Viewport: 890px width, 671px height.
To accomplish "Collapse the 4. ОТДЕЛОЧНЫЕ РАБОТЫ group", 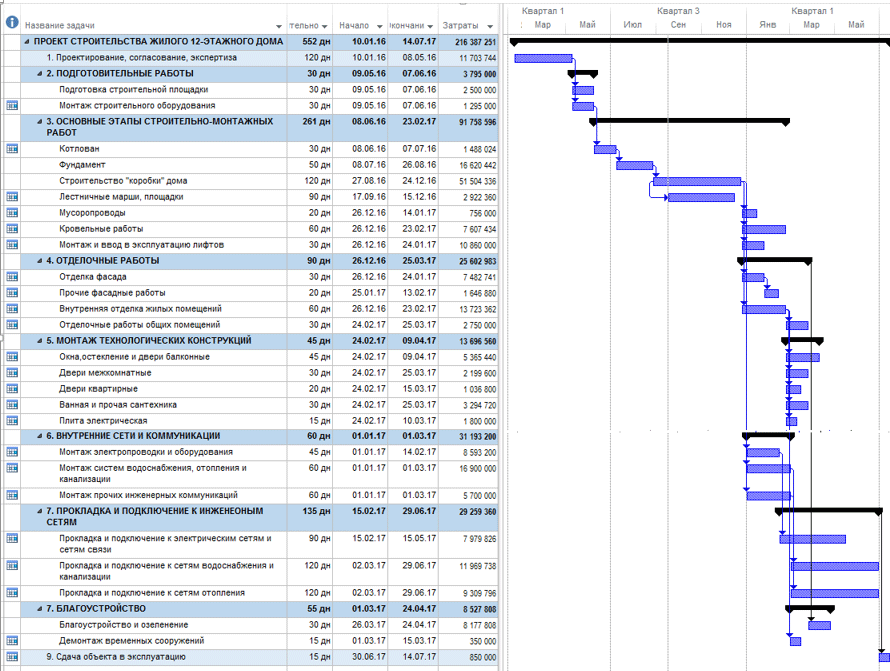I will (x=39, y=261).
